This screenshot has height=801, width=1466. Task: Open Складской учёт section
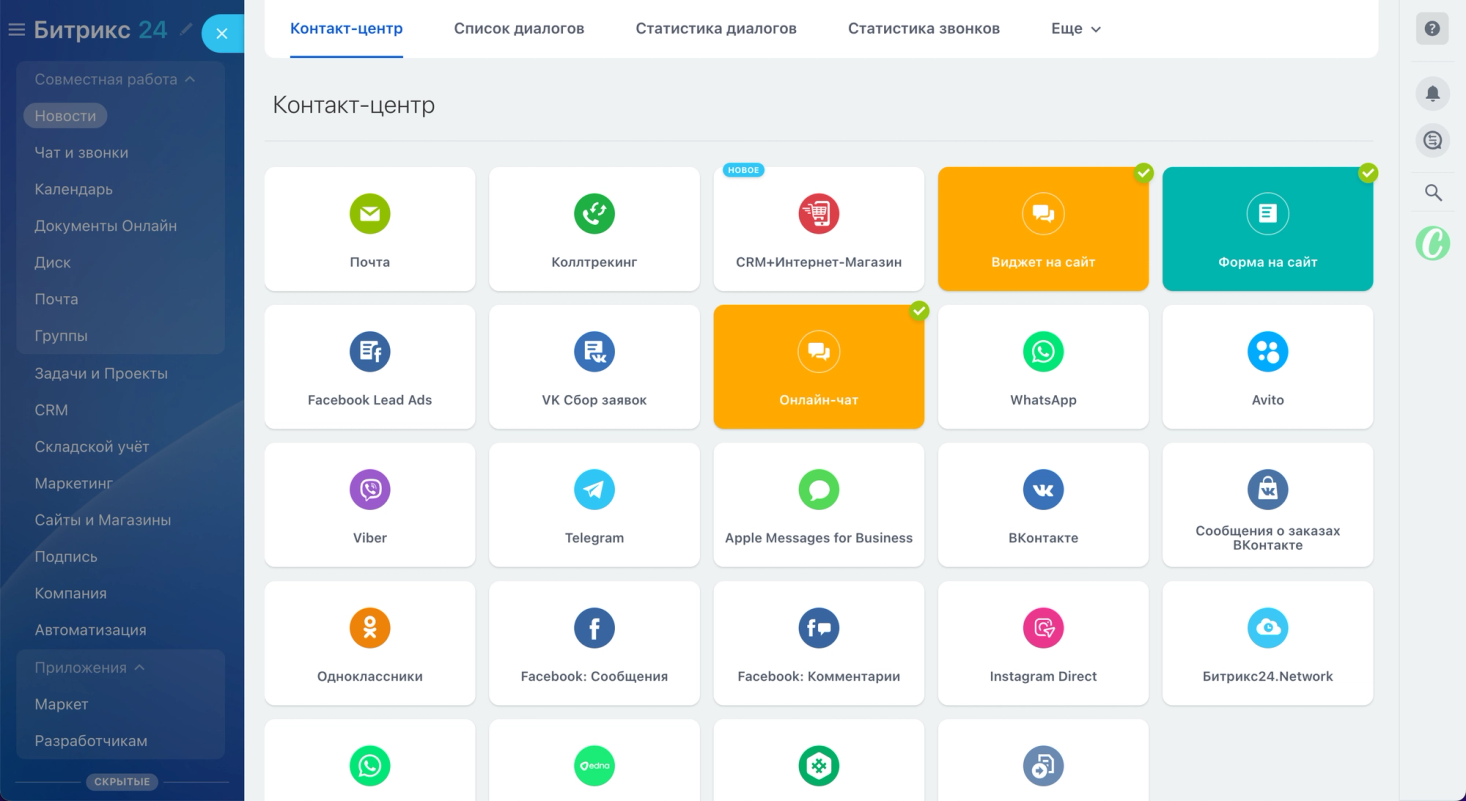92,447
